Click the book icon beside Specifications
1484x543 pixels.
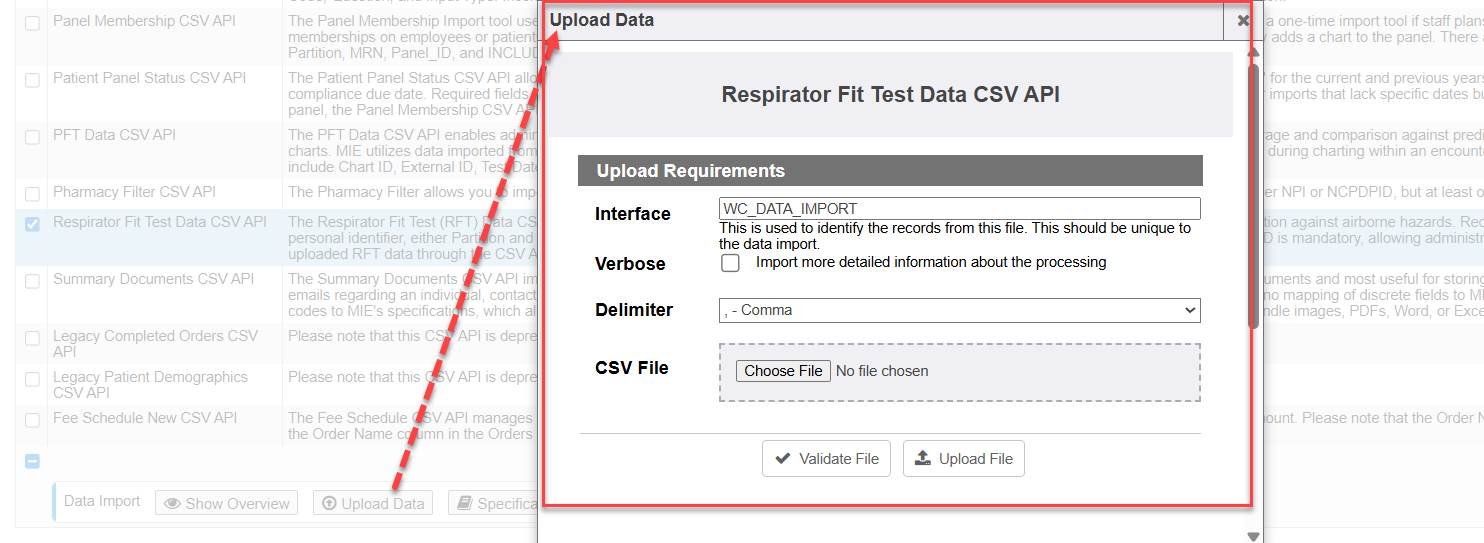pyautogui.click(x=464, y=504)
